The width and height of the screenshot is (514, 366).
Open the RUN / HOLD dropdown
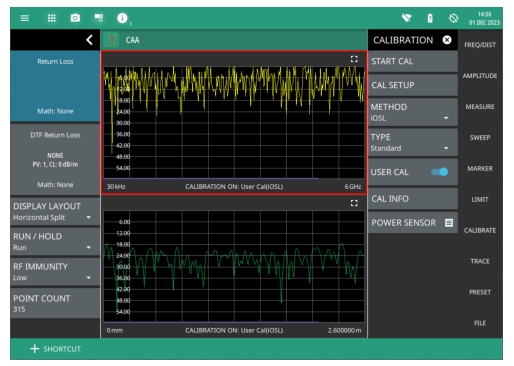pyautogui.click(x=55, y=242)
